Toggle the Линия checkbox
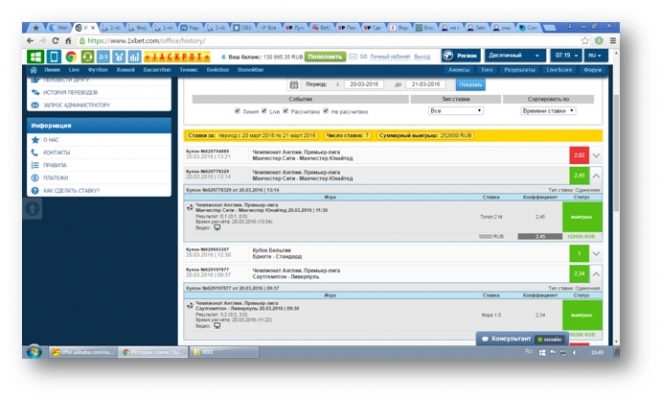The height and width of the screenshot is (400, 661). click(237, 111)
